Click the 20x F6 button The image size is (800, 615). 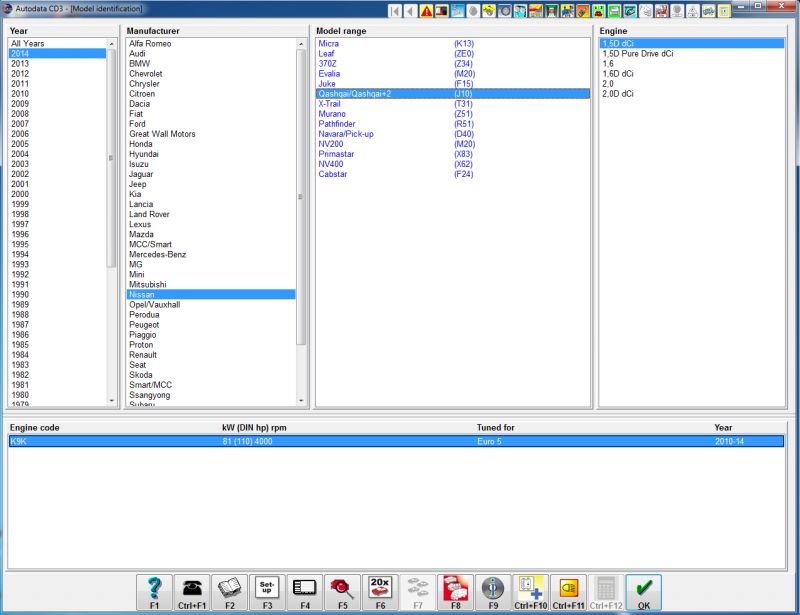381,593
